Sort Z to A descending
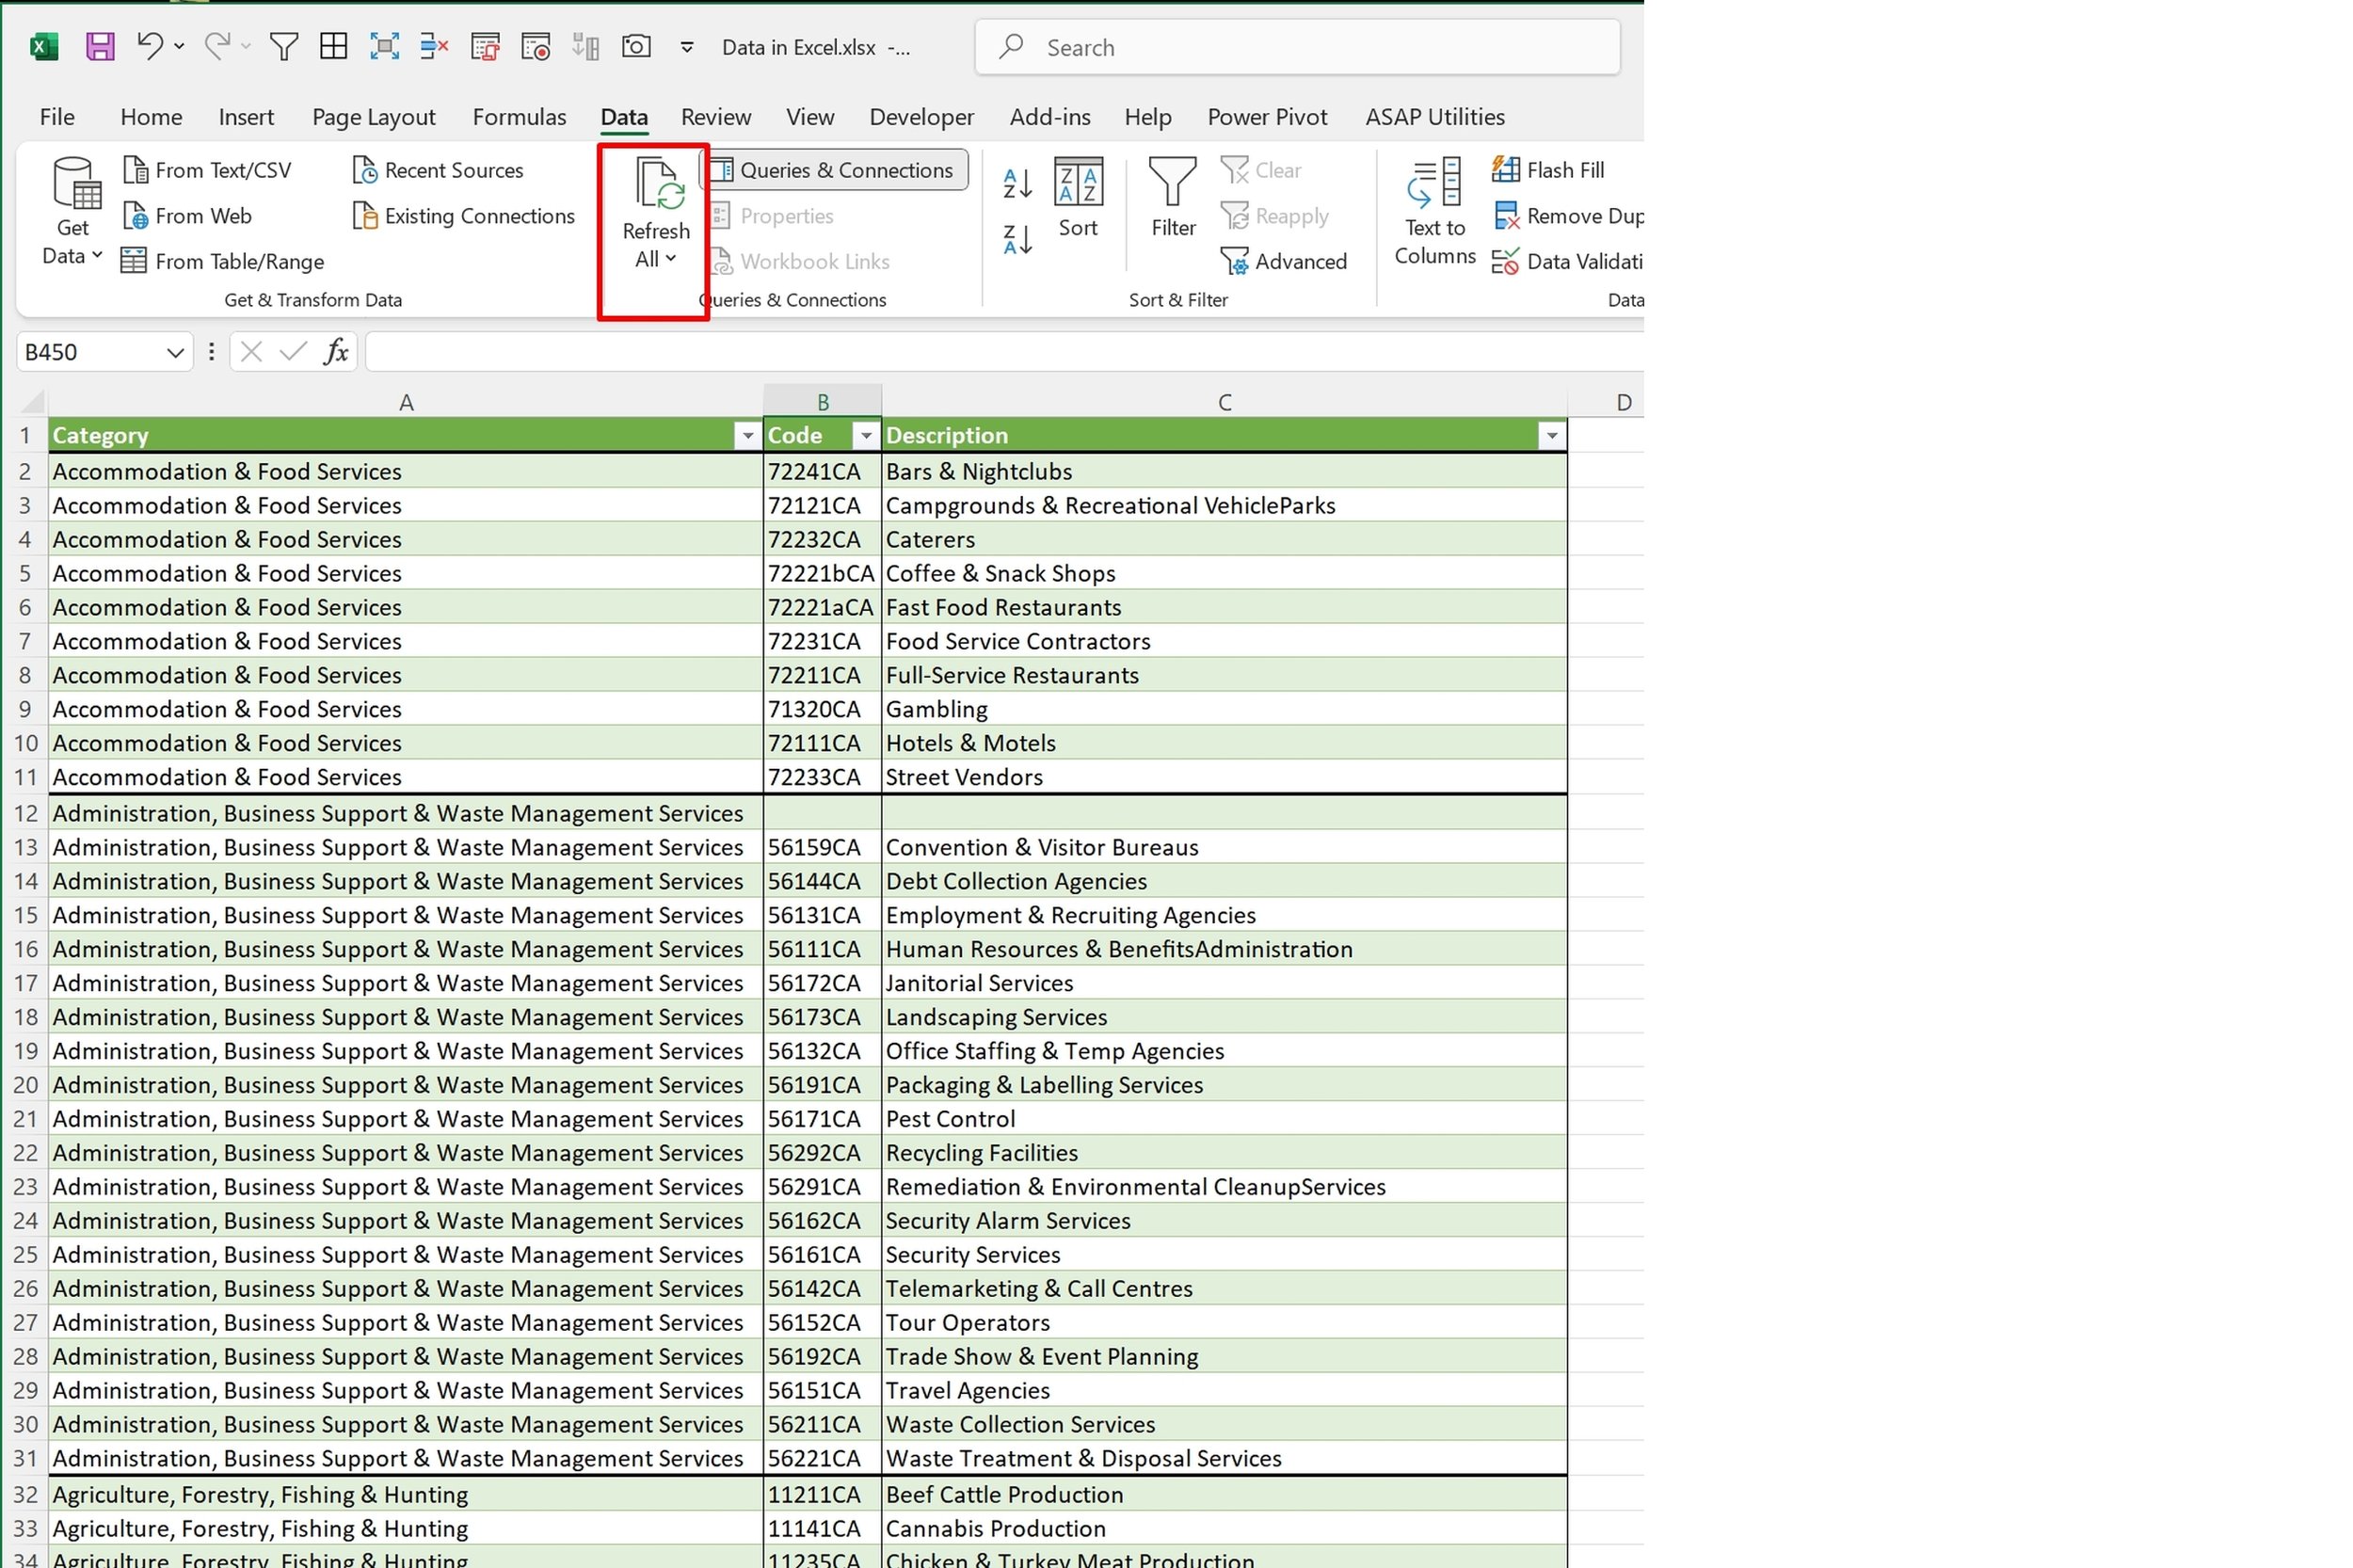The height and width of the screenshot is (1568, 2353). pos(1017,239)
